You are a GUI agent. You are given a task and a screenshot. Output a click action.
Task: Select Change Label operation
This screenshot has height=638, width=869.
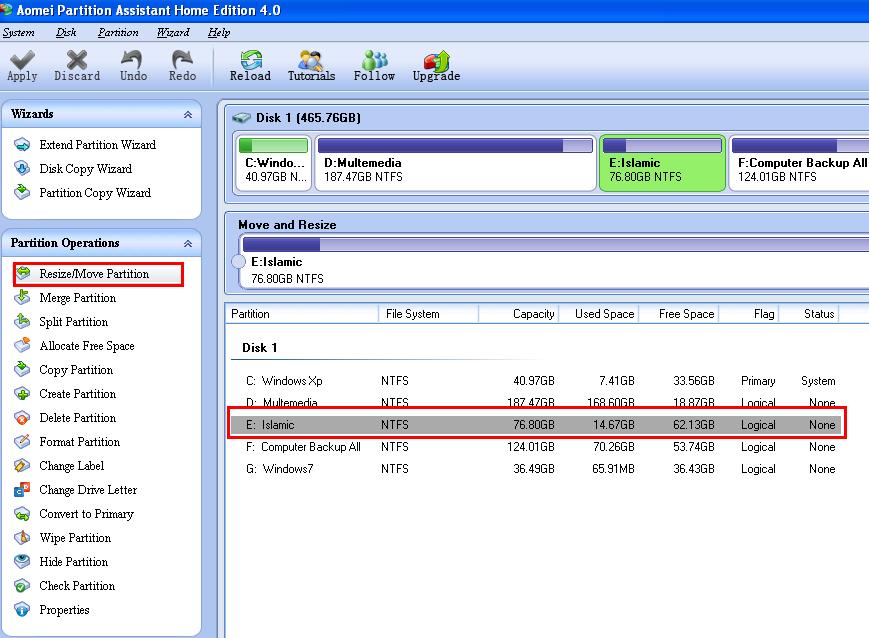[71, 466]
